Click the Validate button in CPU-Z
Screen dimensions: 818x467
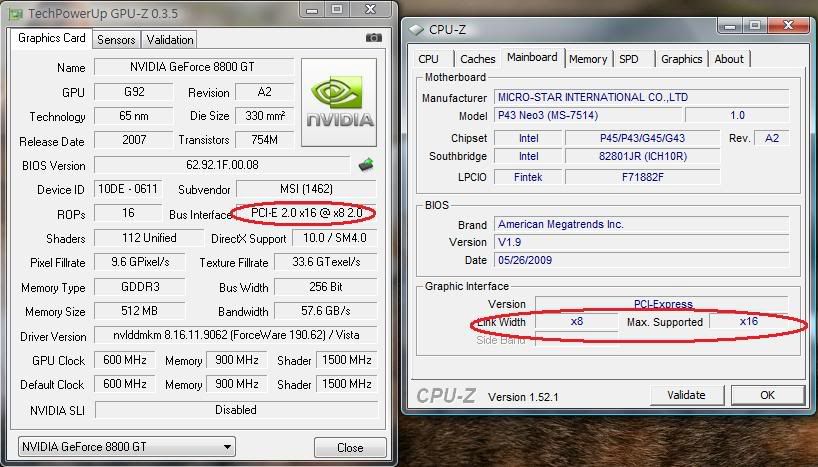pos(686,395)
